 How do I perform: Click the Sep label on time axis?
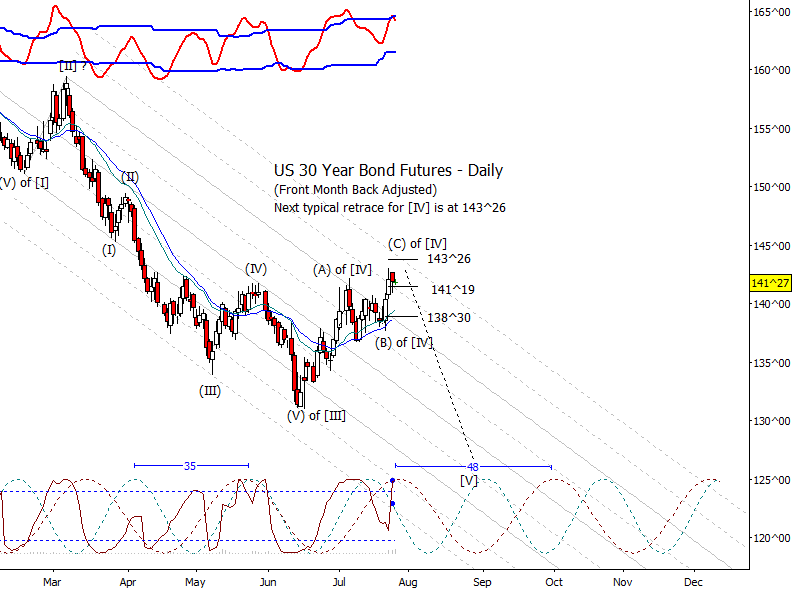pos(482,582)
